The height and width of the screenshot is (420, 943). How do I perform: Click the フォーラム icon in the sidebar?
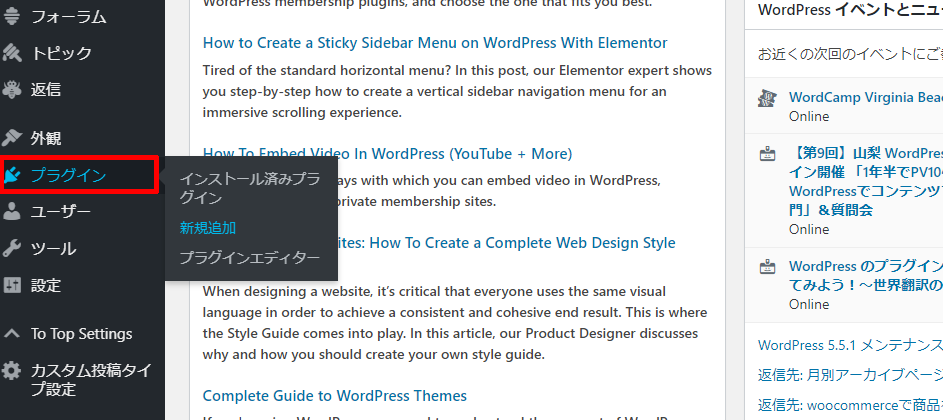click(12, 17)
